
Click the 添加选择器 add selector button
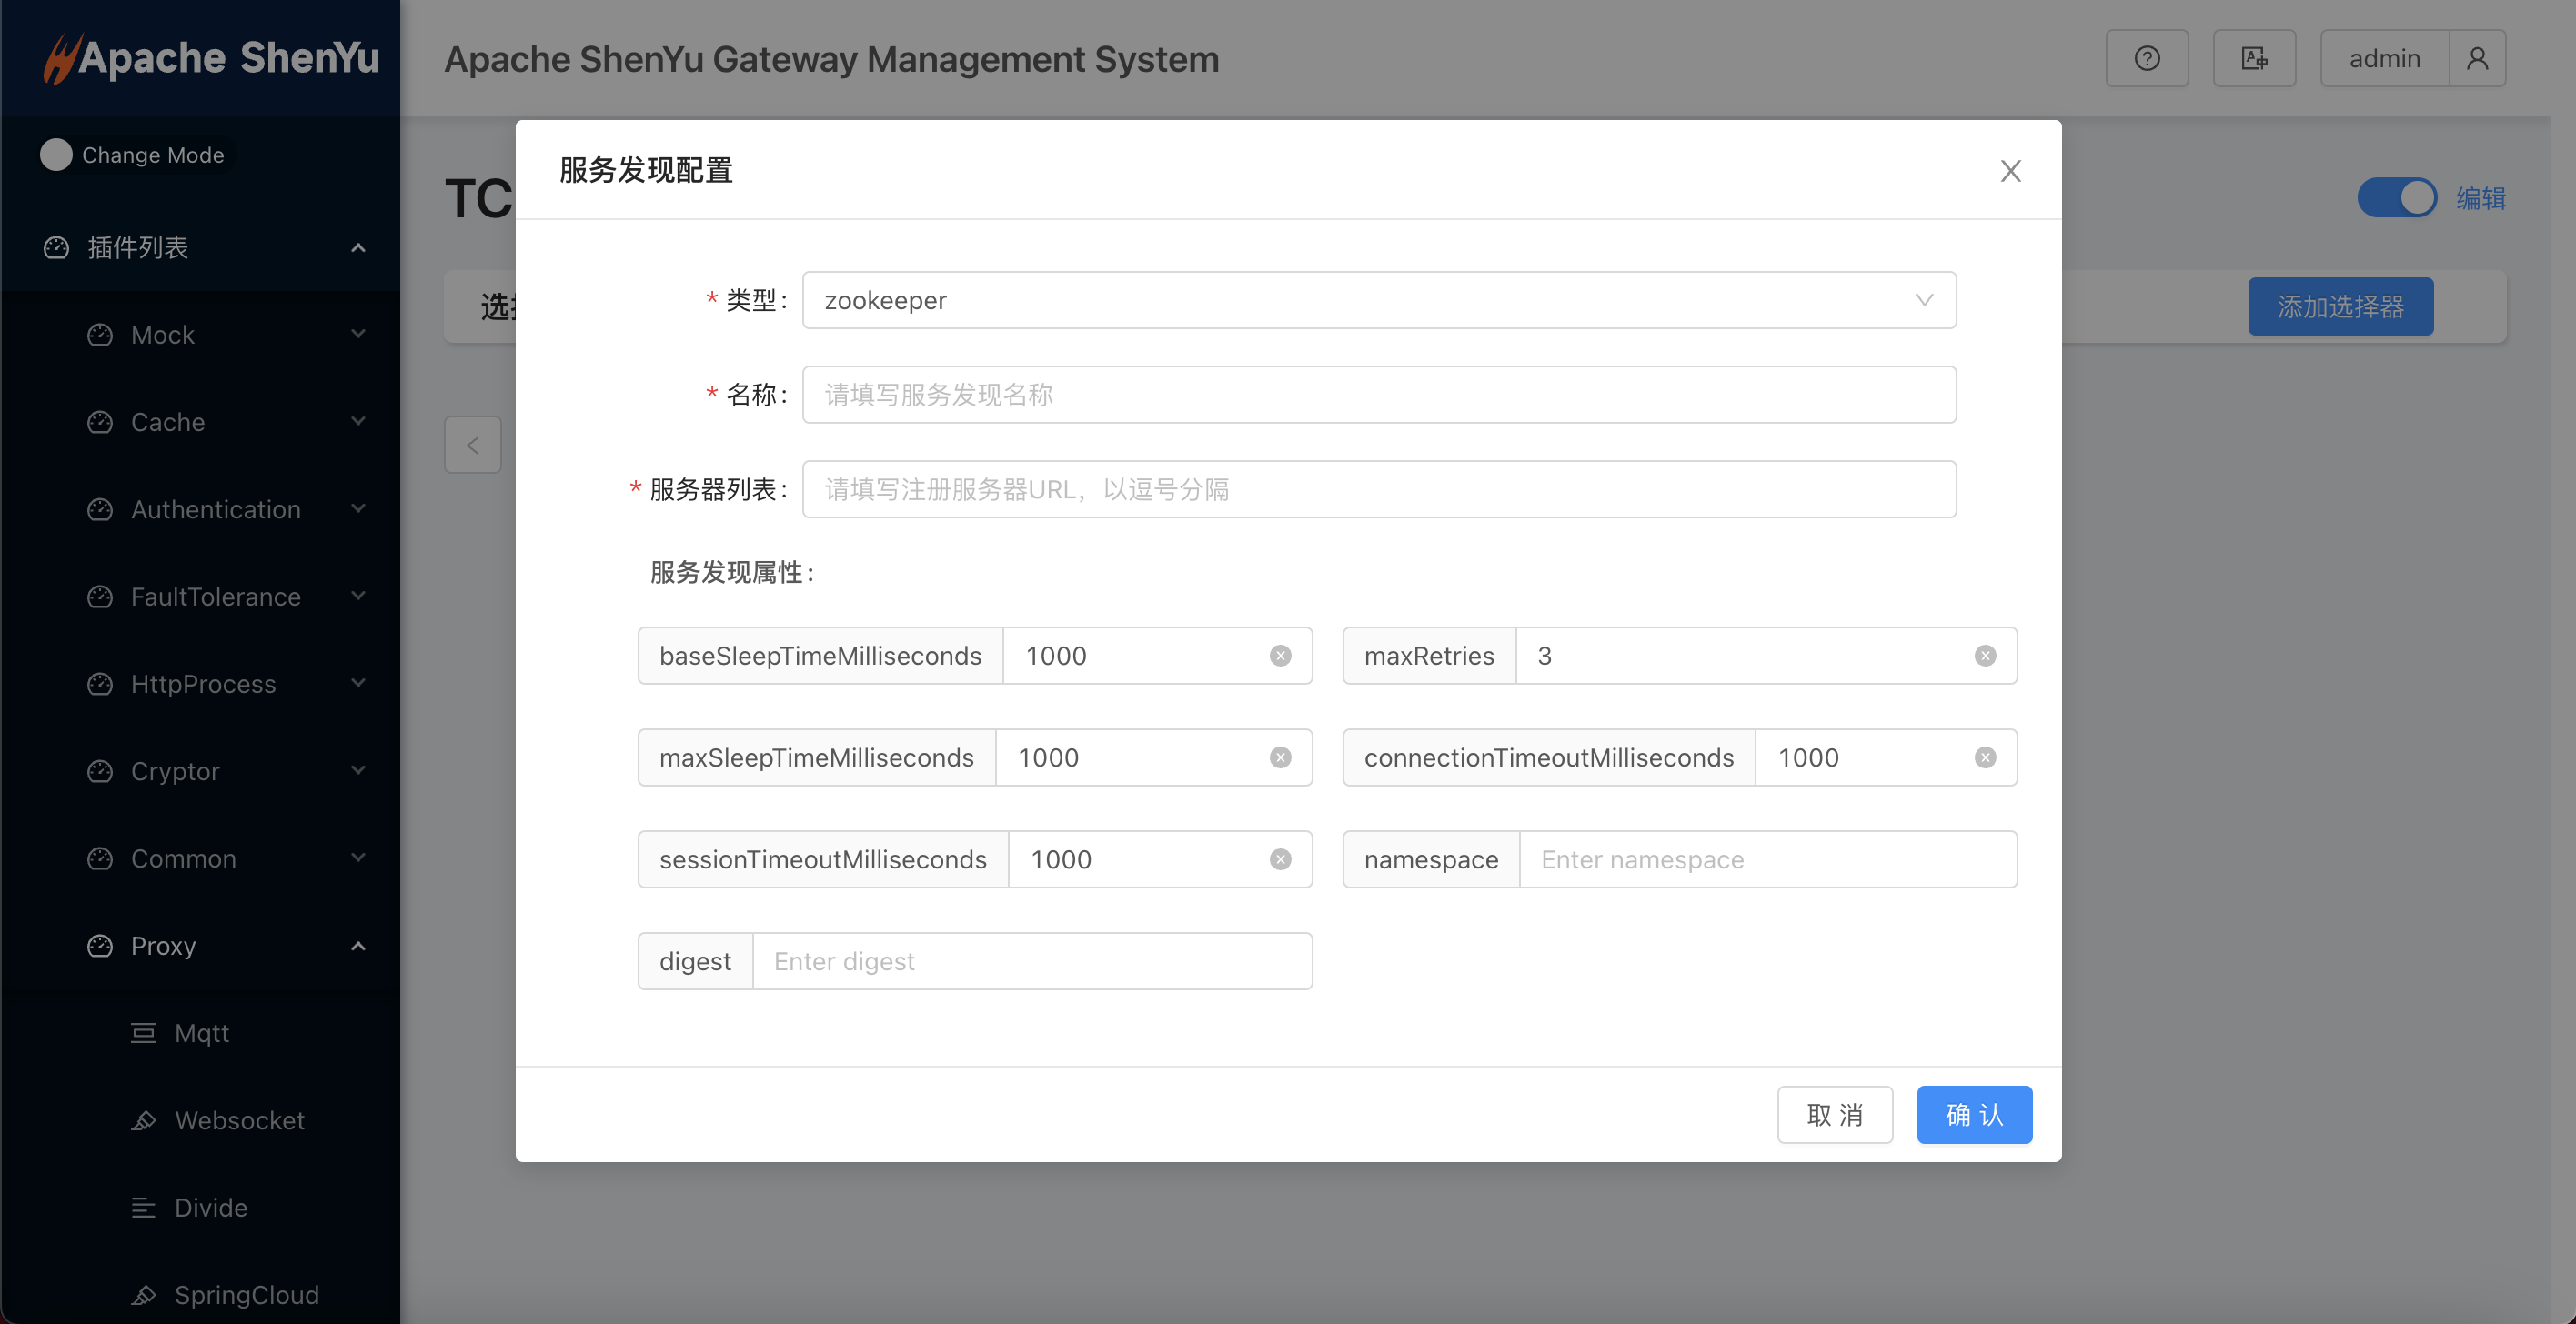(2343, 306)
